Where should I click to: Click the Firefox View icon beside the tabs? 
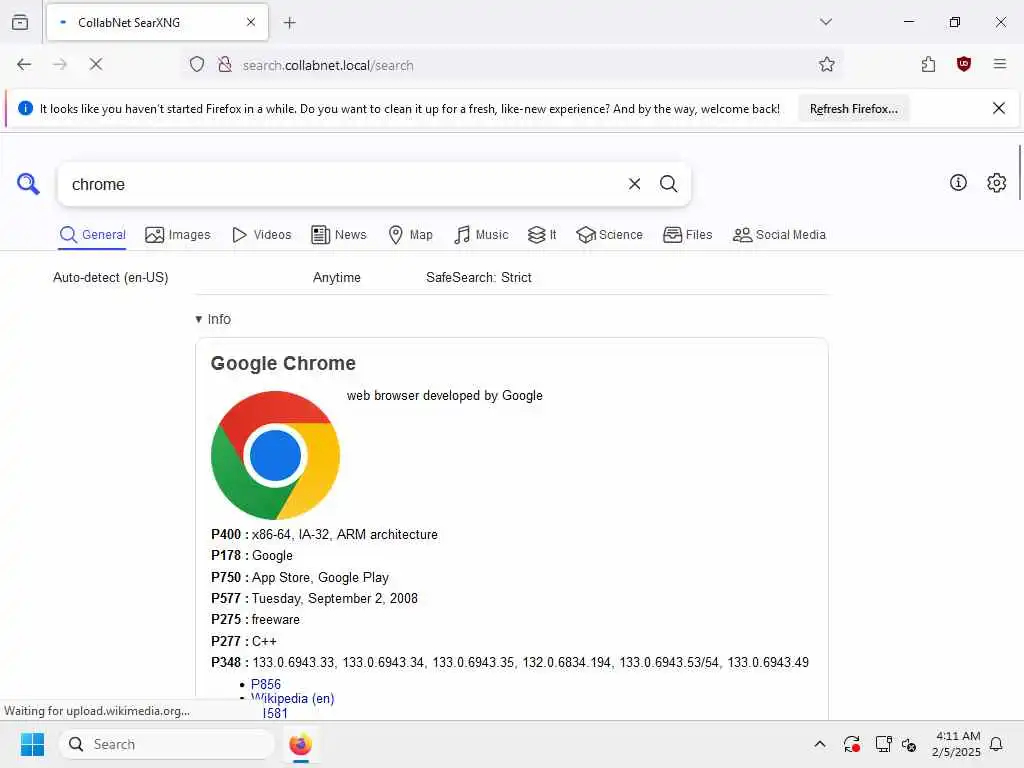pos(20,22)
